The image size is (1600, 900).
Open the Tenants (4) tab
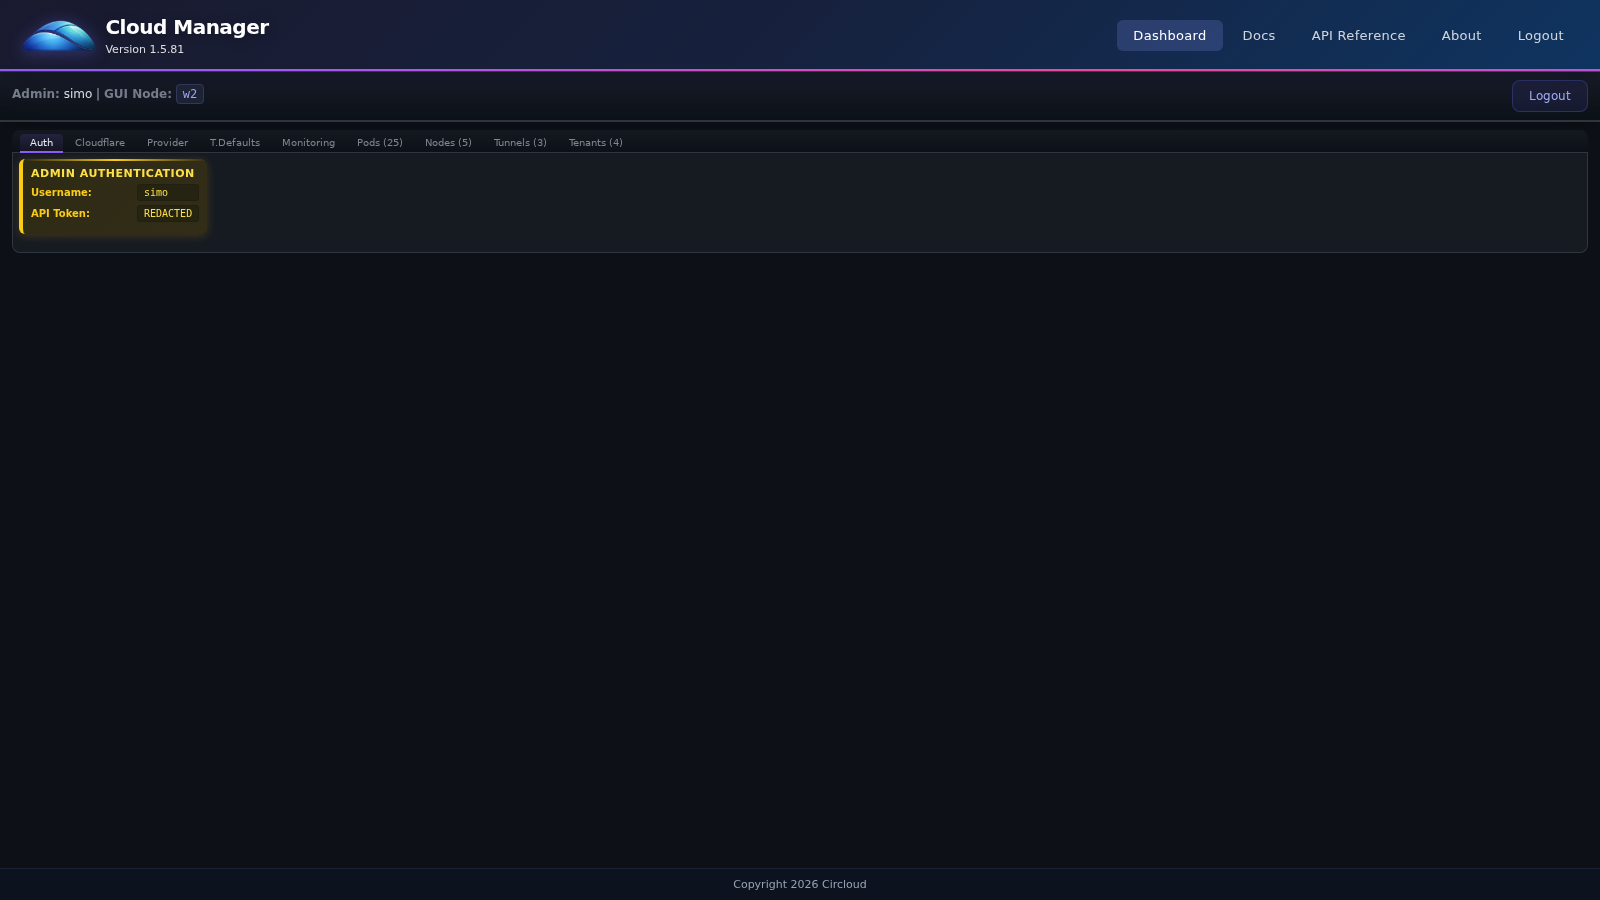coord(595,142)
